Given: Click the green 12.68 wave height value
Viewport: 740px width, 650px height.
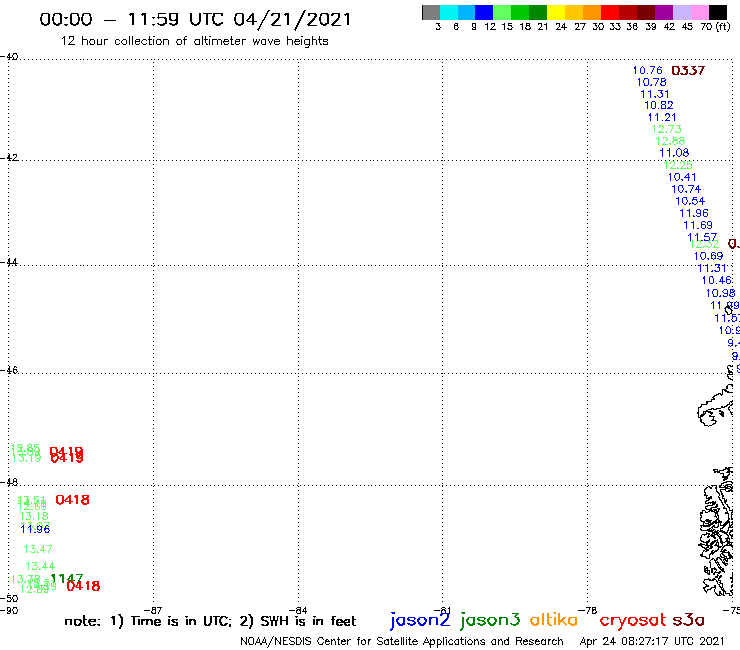Looking at the screenshot, I should coord(670,141).
